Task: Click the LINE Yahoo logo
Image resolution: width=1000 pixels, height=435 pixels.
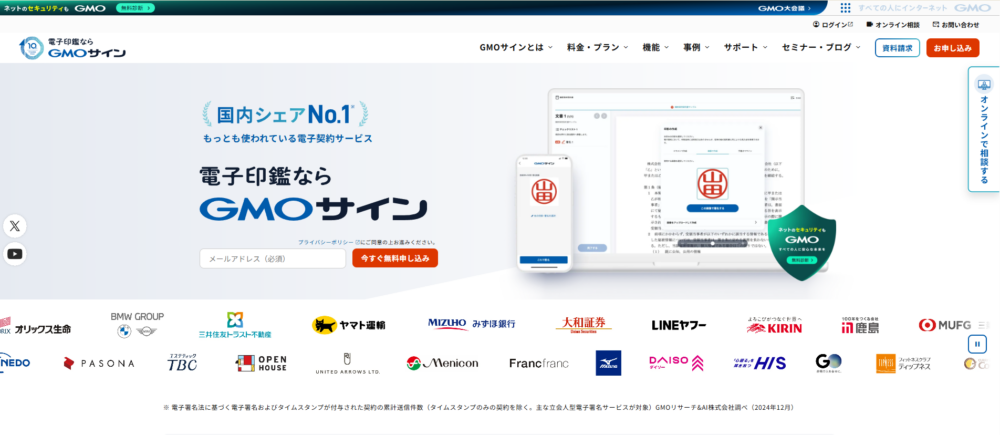Action: 679,325
